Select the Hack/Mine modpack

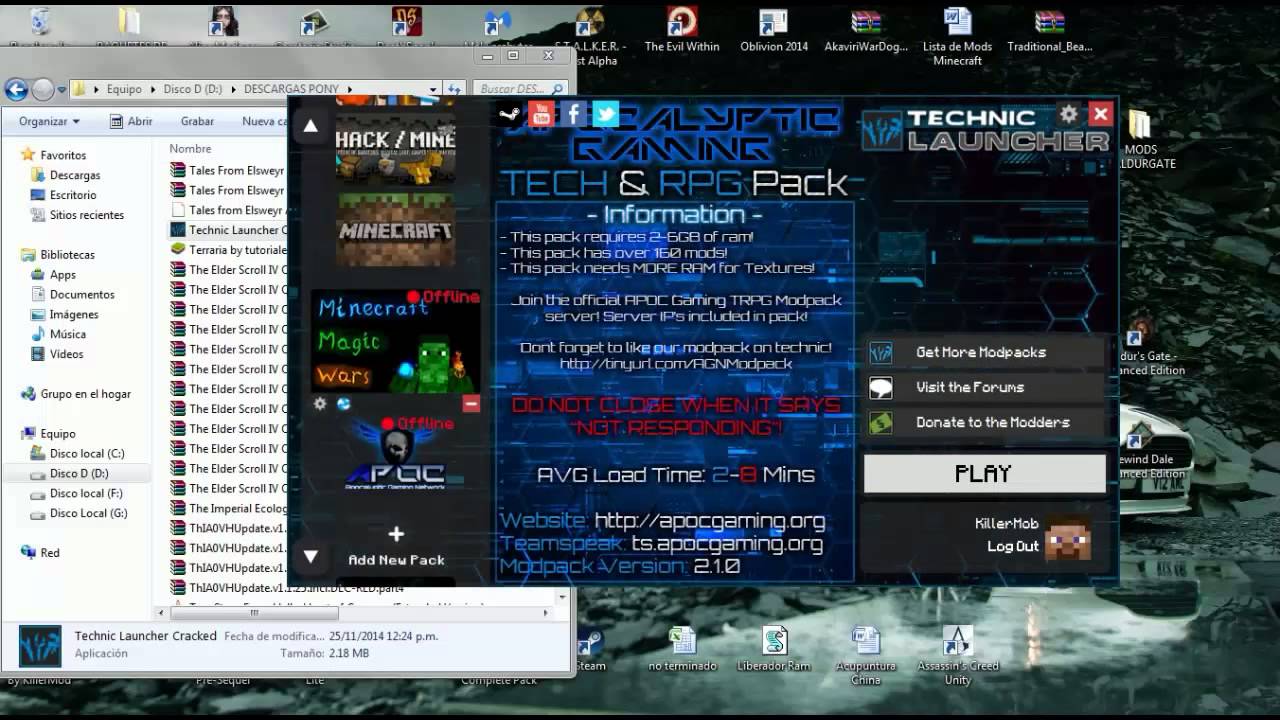396,148
